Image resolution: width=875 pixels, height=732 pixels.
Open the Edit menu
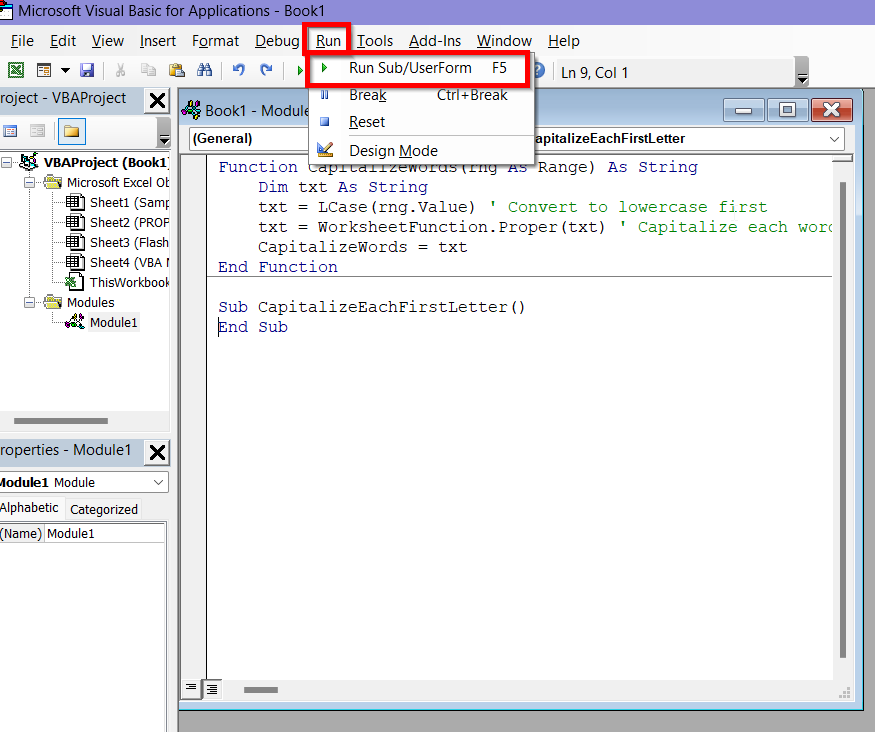point(63,41)
